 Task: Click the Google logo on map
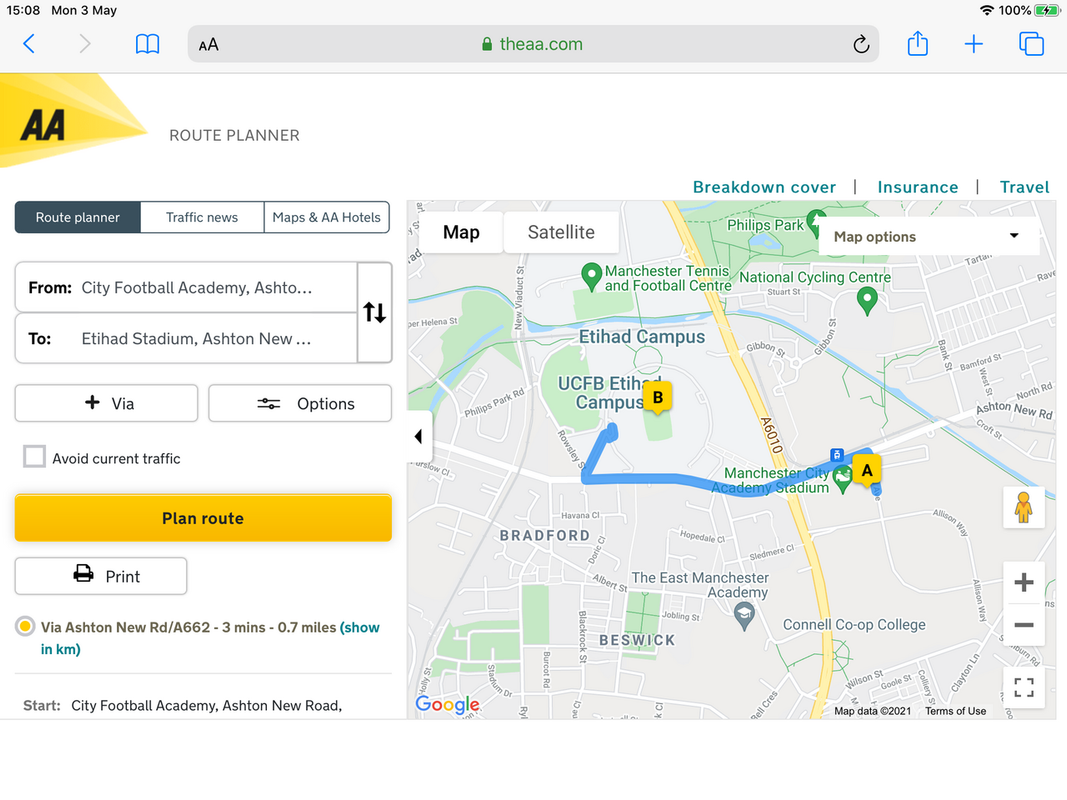click(448, 704)
